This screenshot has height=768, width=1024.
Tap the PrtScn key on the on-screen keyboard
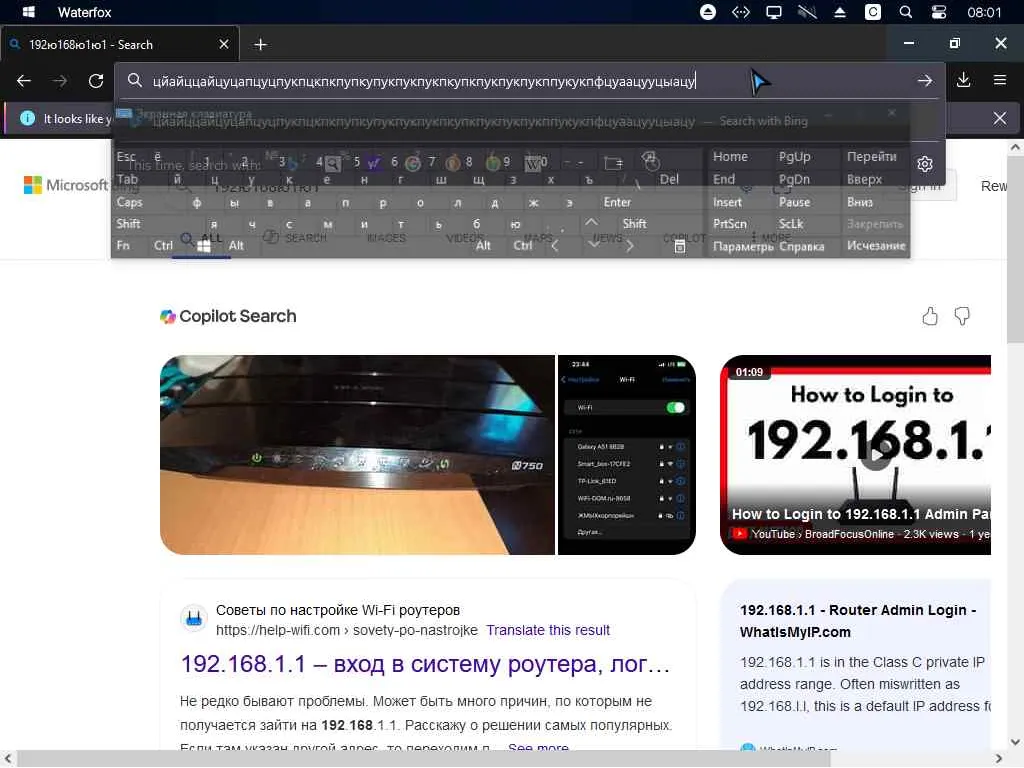tap(729, 223)
